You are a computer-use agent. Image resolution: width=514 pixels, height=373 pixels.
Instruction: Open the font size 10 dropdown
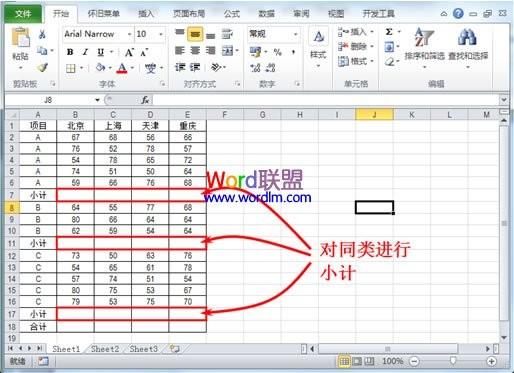pos(161,34)
